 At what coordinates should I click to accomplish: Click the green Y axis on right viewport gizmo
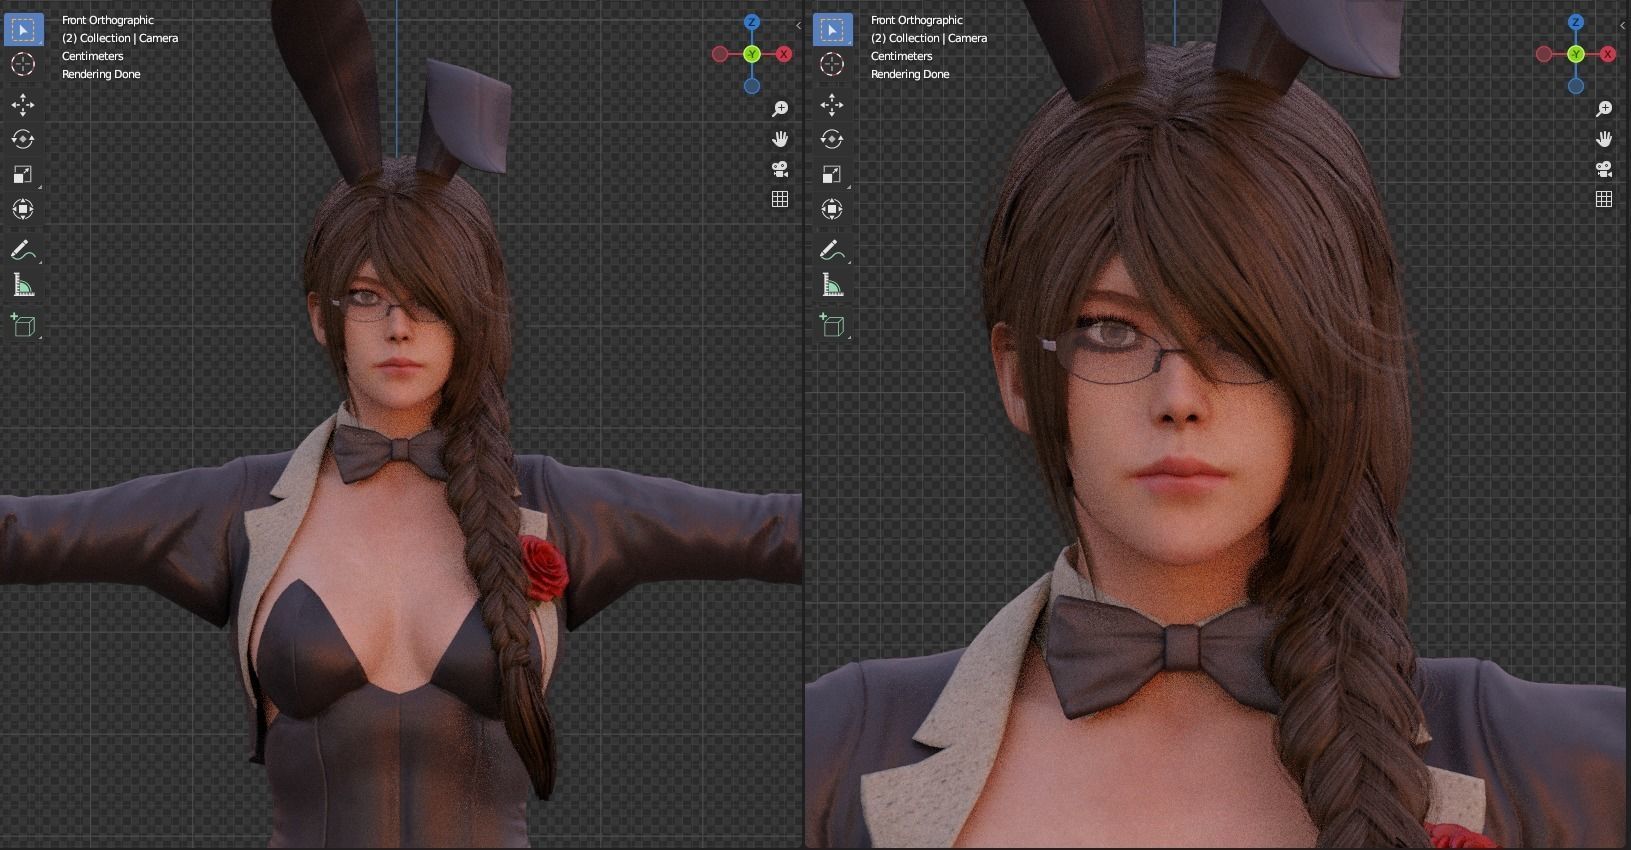[1576, 54]
